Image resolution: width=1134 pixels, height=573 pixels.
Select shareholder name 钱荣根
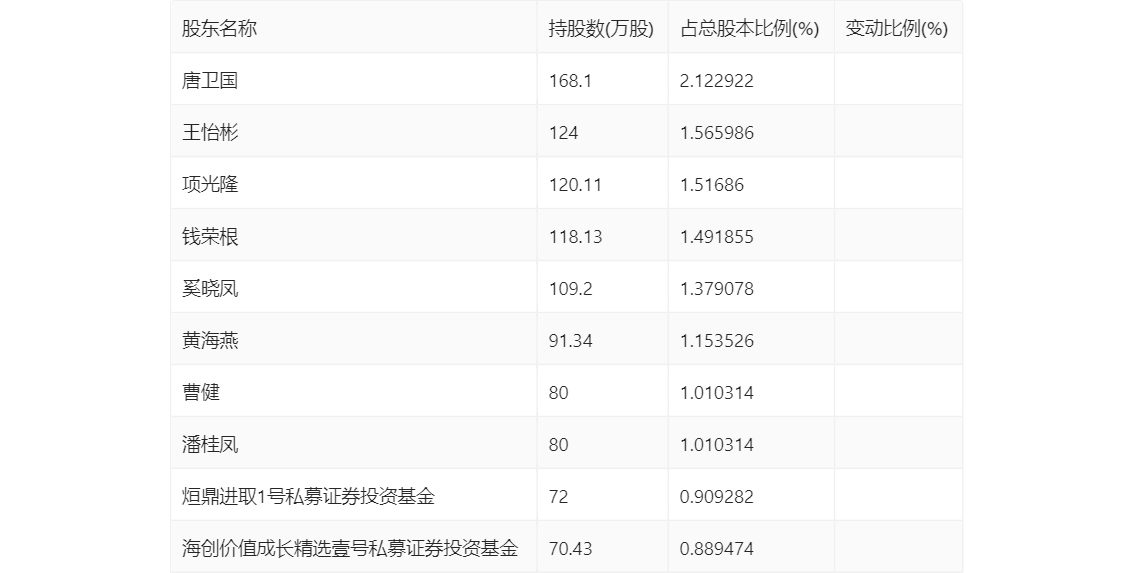[210, 237]
